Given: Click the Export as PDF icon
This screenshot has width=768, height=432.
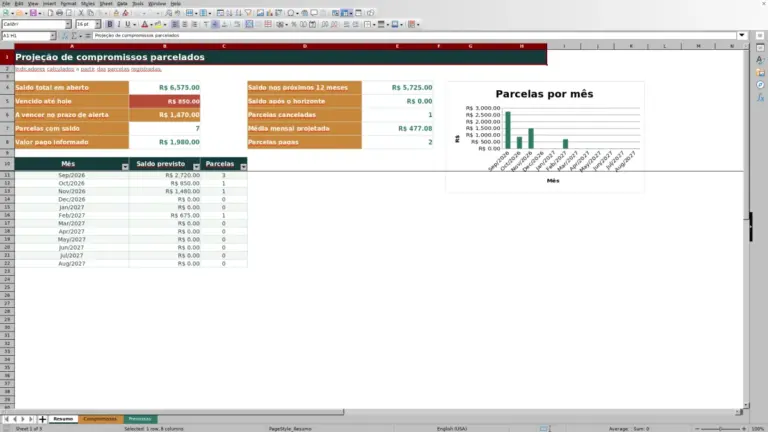Looking at the screenshot, I should [50, 13].
